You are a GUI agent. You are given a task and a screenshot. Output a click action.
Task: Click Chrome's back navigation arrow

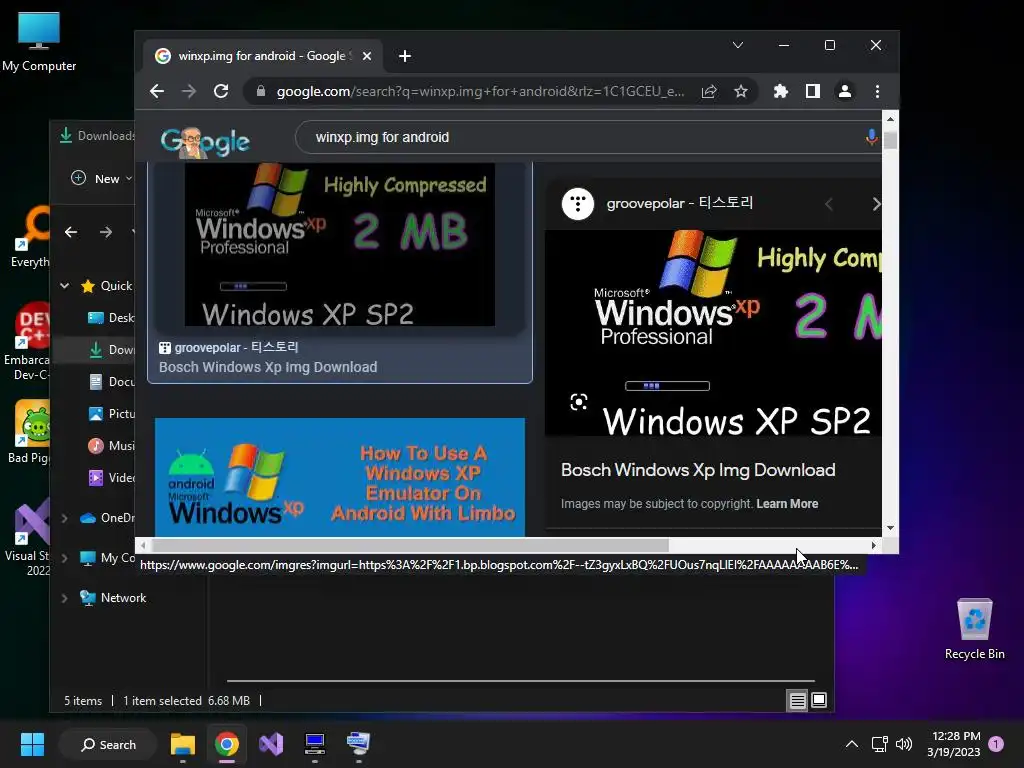pos(157,91)
